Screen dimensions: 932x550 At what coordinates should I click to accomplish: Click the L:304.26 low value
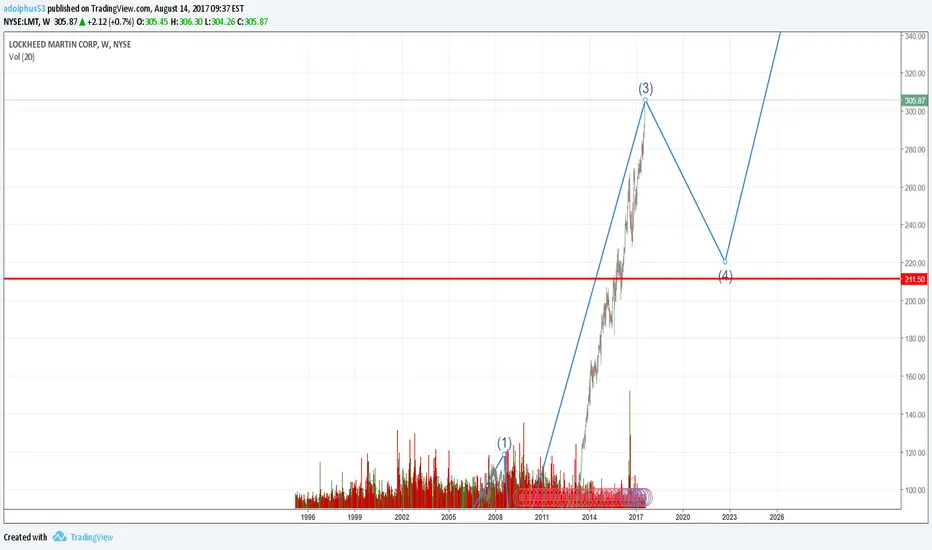(220, 22)
